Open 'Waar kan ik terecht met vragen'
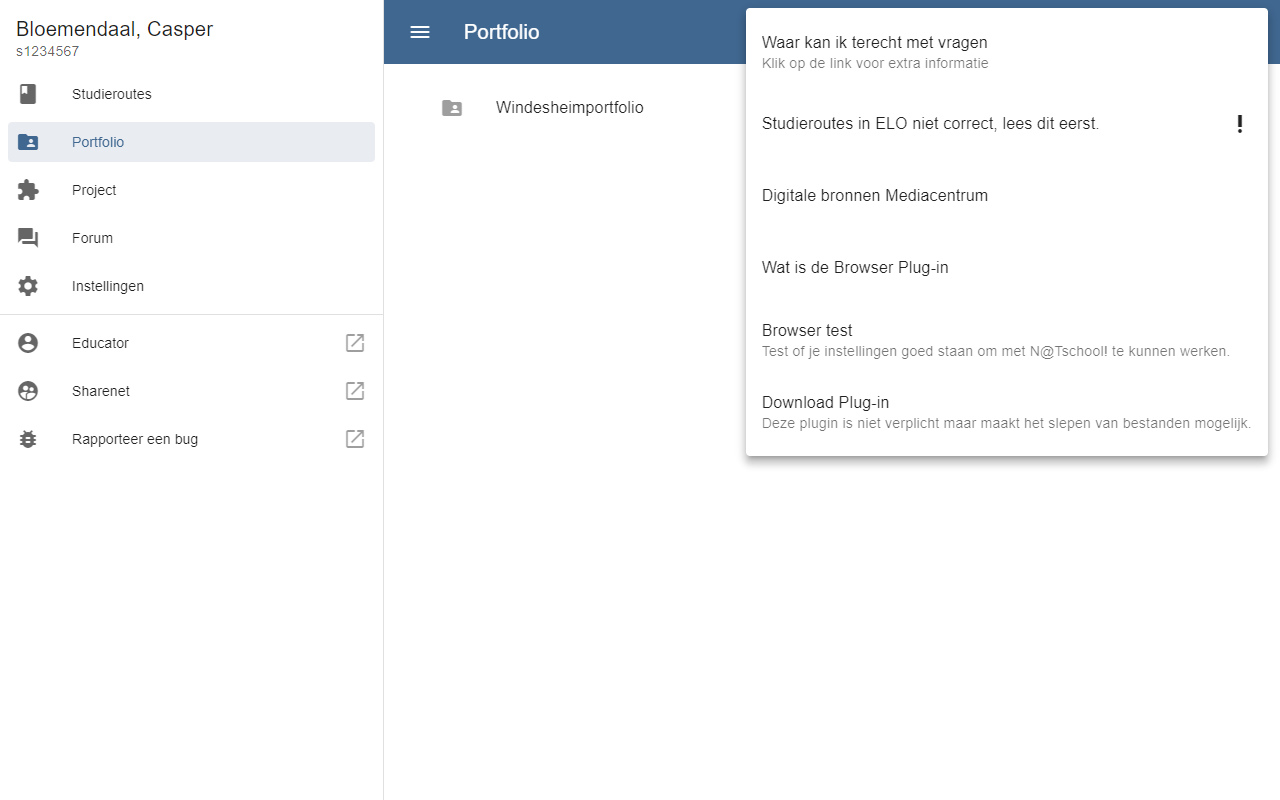Image resolution: width=1280 pixels, height=800 pixels. pos(1007,52)
